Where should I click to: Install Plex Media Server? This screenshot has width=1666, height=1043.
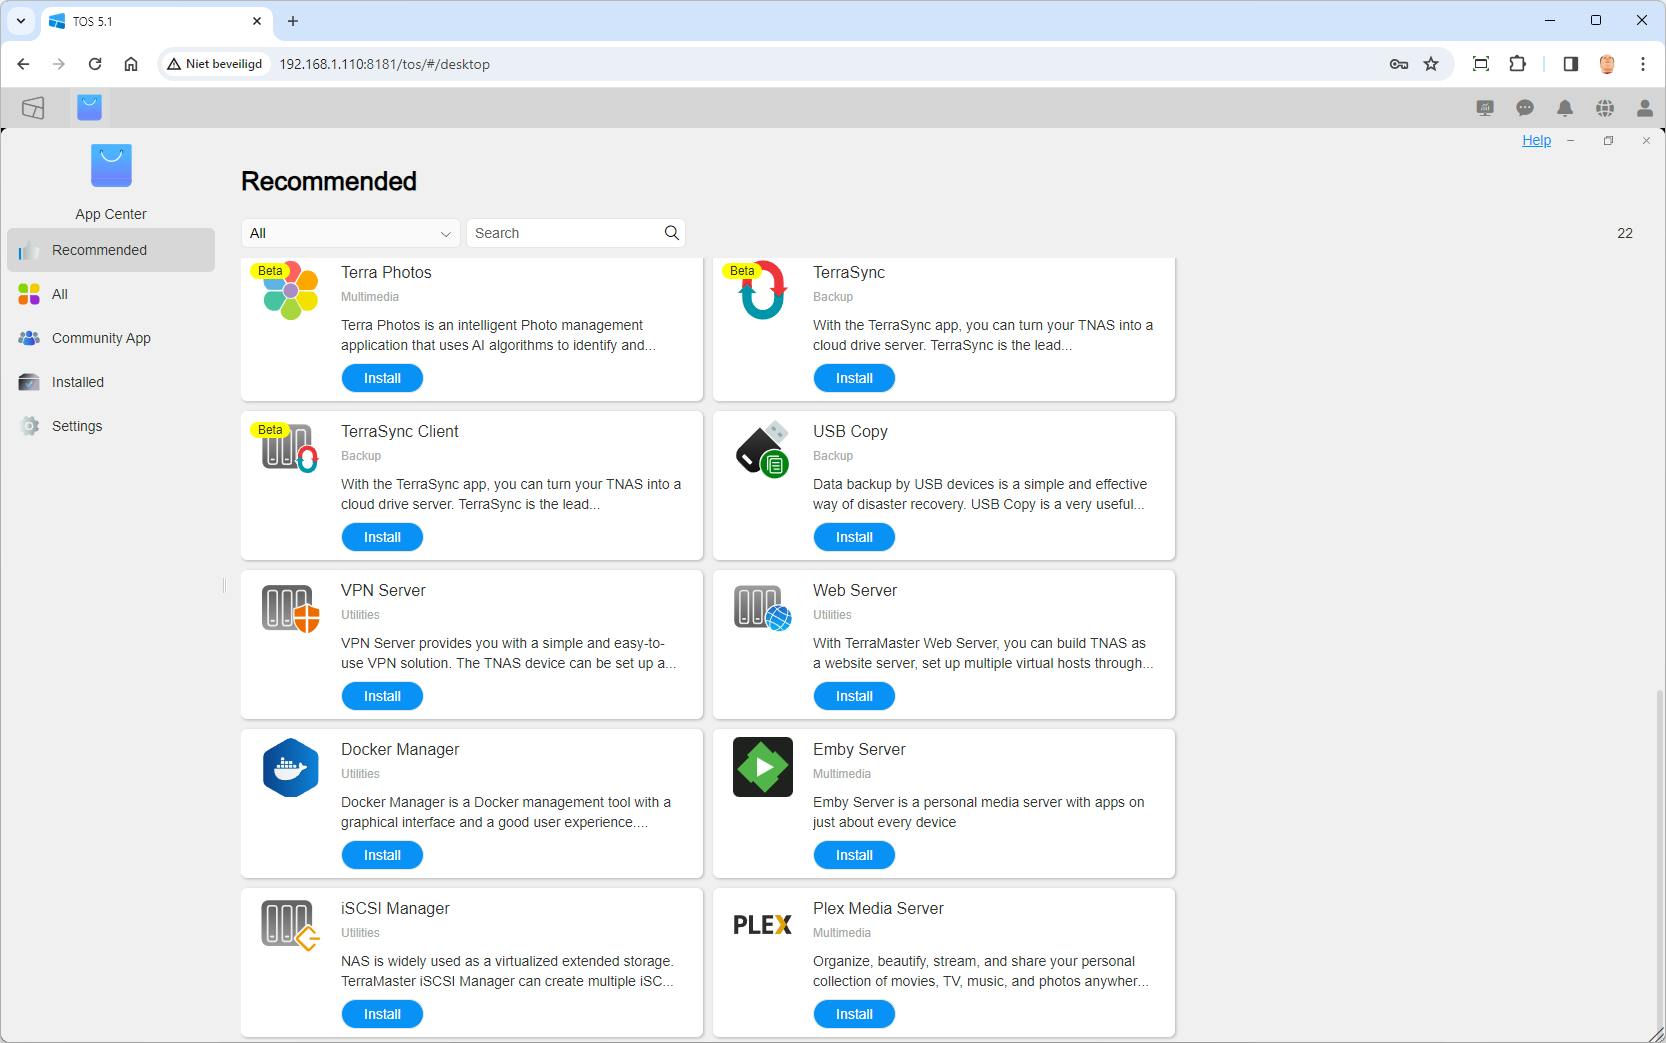point(854,1014)
